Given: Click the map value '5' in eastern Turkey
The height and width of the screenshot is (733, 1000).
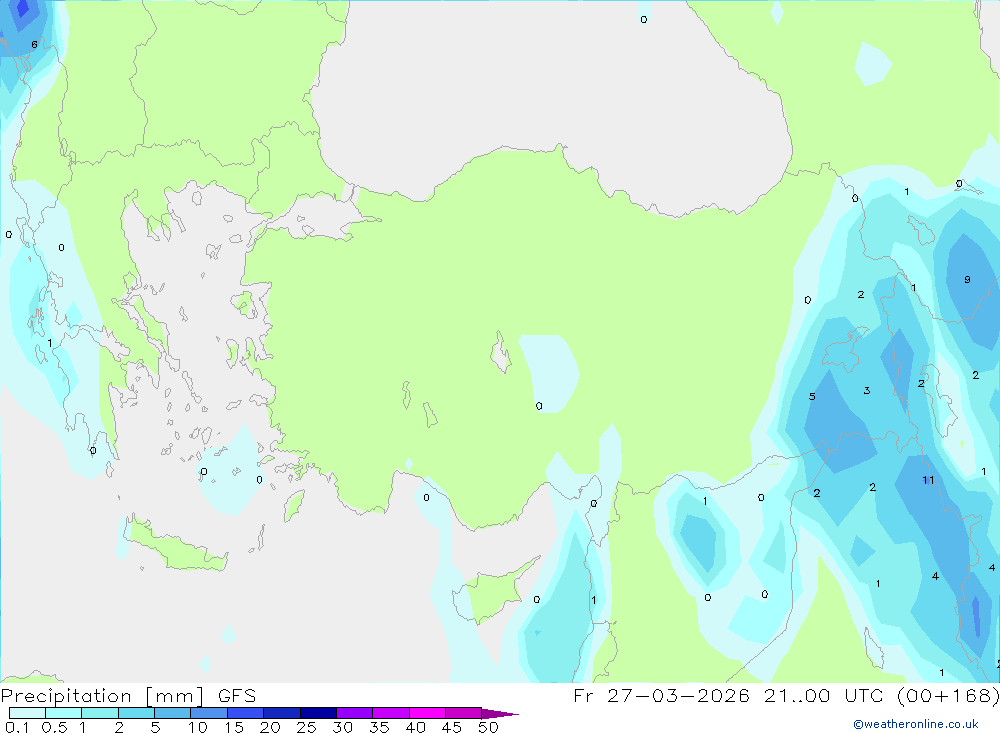Looking at the screenshot, I should 812,396.
